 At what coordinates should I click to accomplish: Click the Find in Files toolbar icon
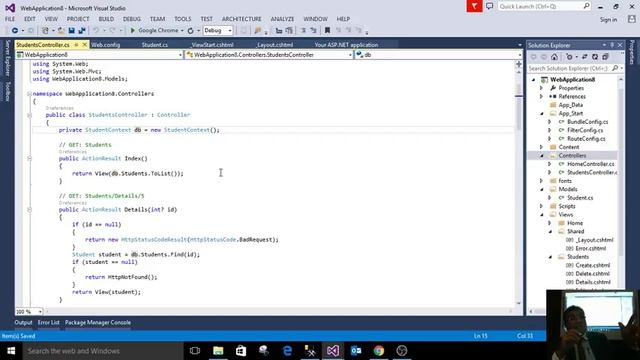(x=258, y=31)
